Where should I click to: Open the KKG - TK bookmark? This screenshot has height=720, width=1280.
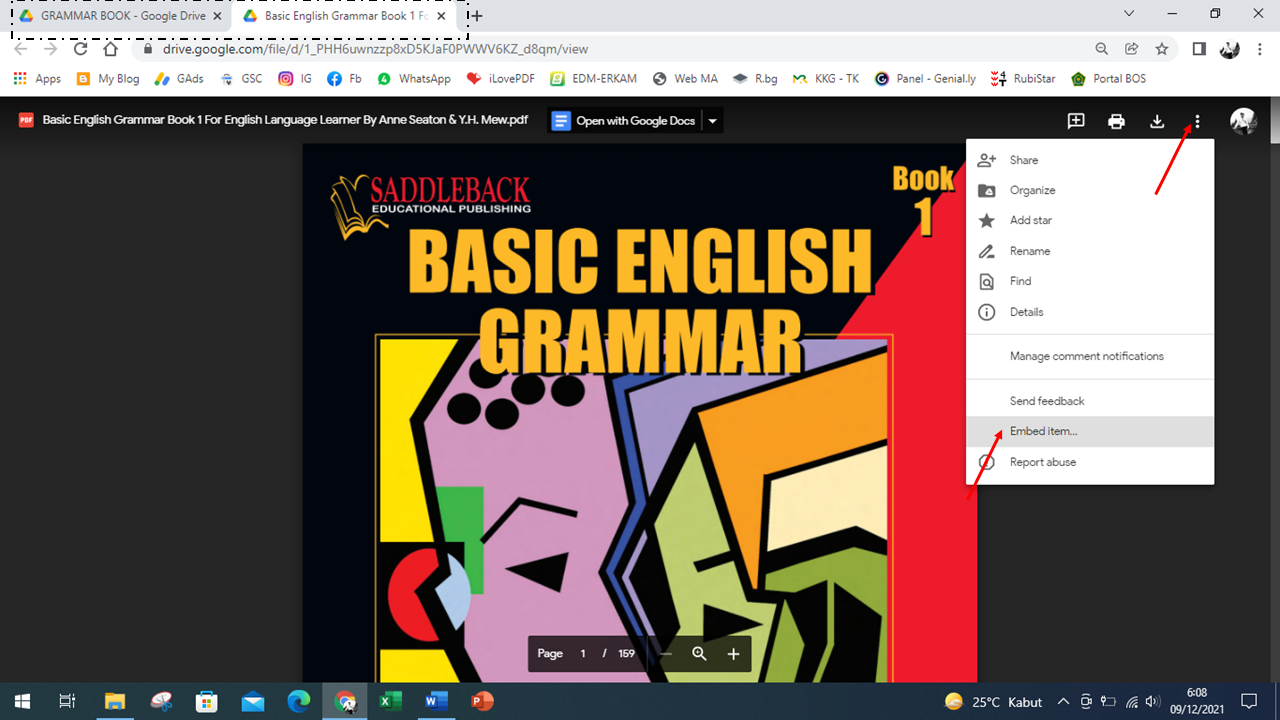click(x=826, y=78)
